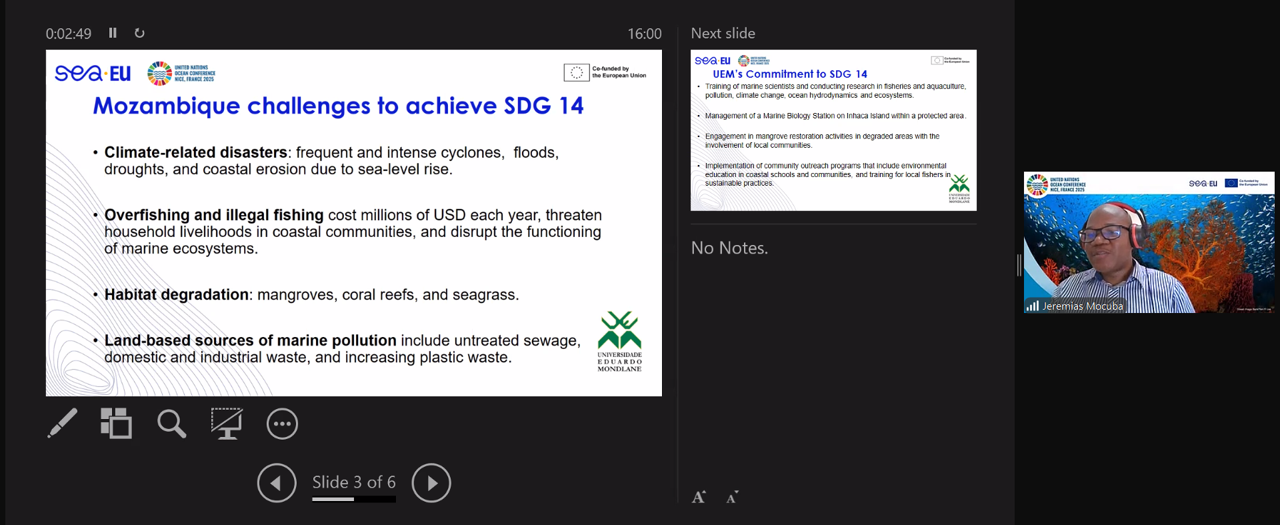
Task: Click the Mozambique challenges current slide
Action: pos(353,223)
